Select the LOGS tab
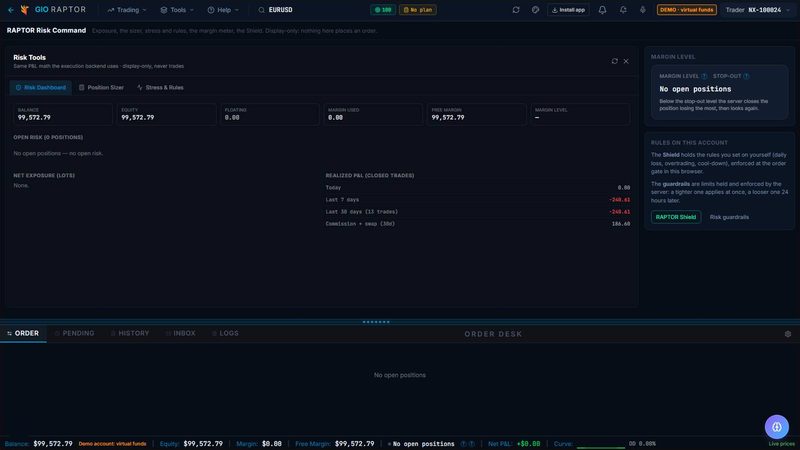Viewport: 800px width, 450px height. click(225, 333)
